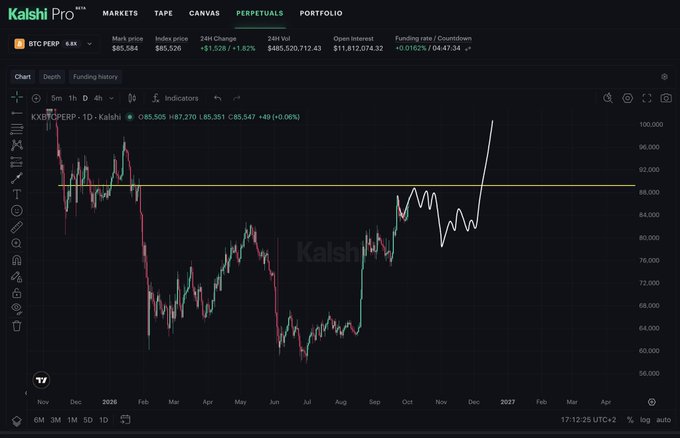Click the TradingView logo badge

(x=42, y=380)
